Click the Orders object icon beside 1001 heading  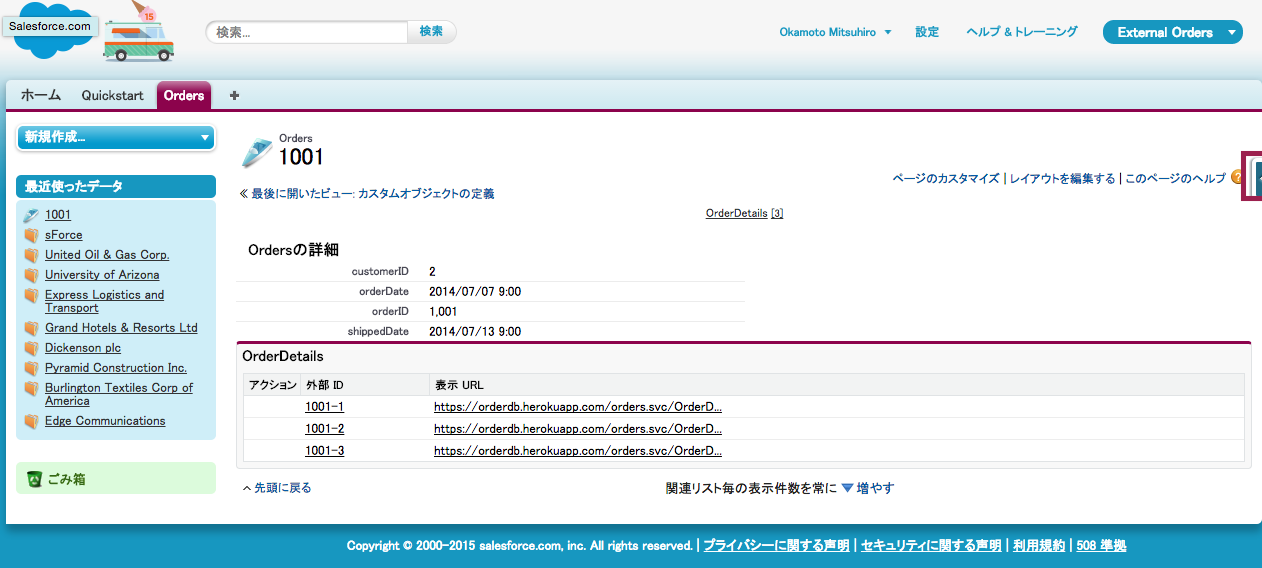[256, 152]
